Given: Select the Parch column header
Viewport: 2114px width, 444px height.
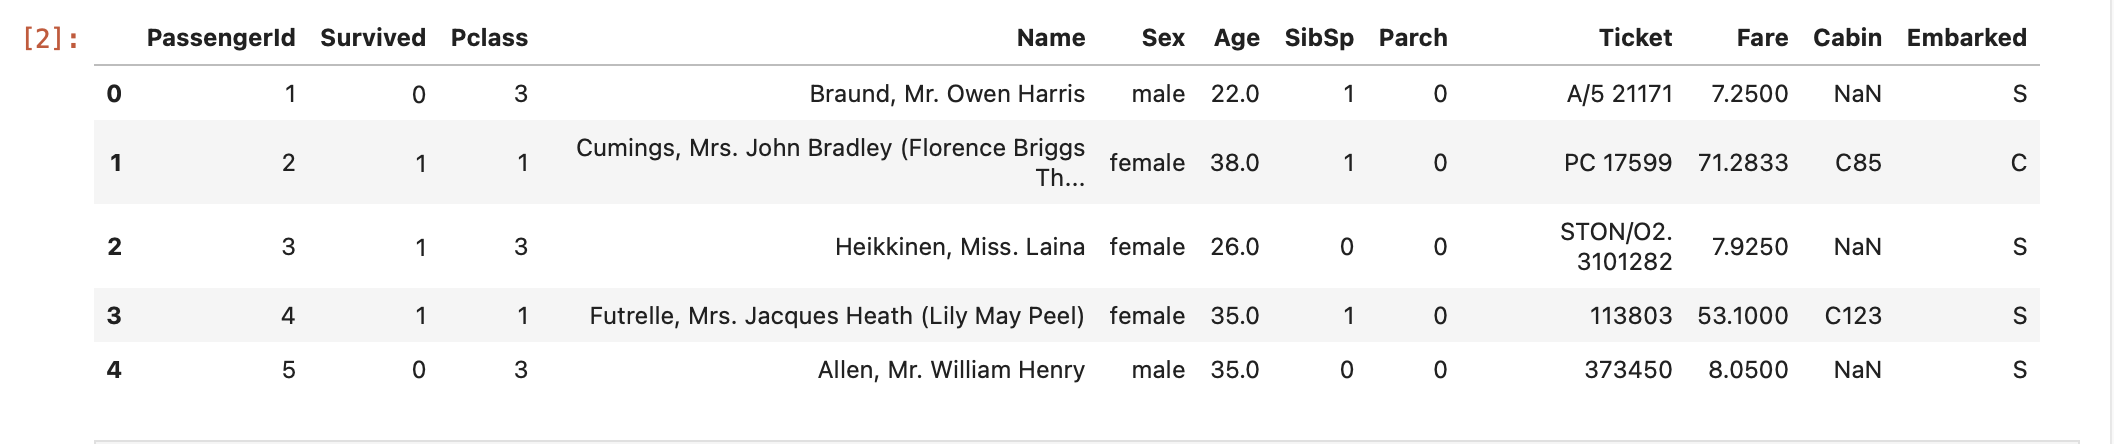Looking at the screenshot, I should (1412, 38).
